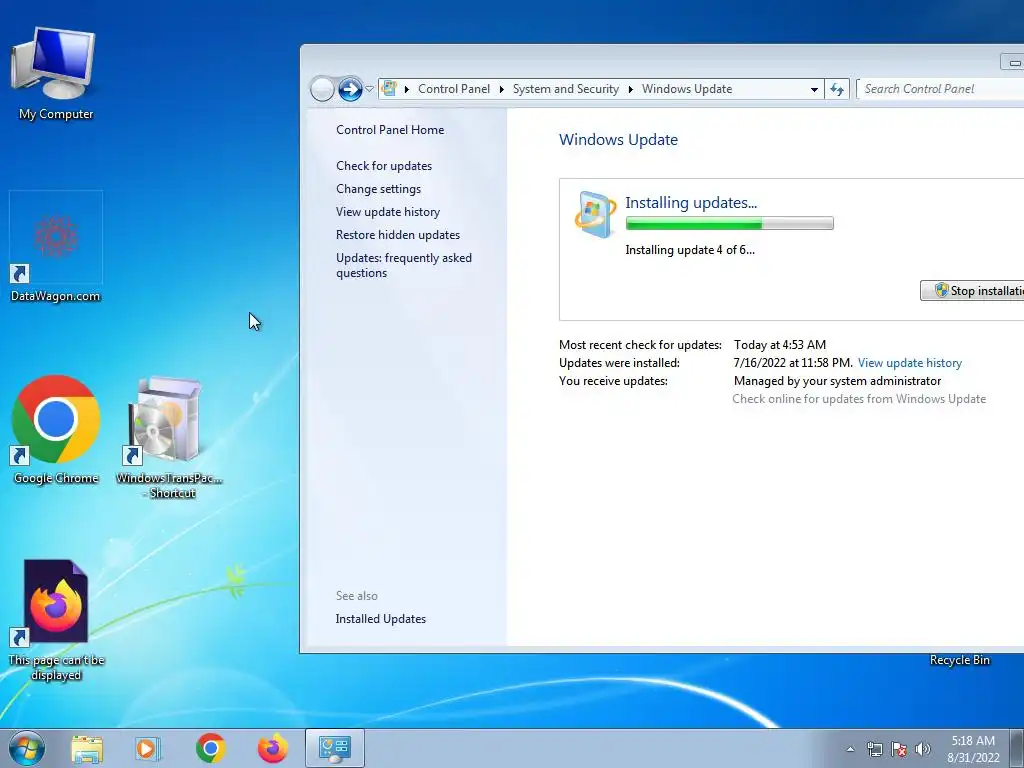1024x768 pixels.
Task: Open the Action Center flag icon
Action: point(899,749)
